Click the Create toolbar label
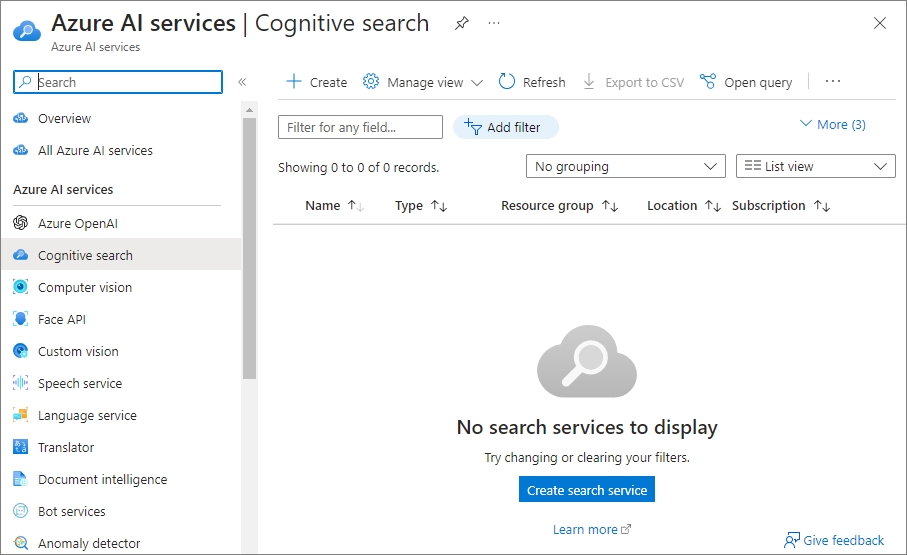Image resolution: width=907 pixels, height=555 pixels. [x=328, y=83]
